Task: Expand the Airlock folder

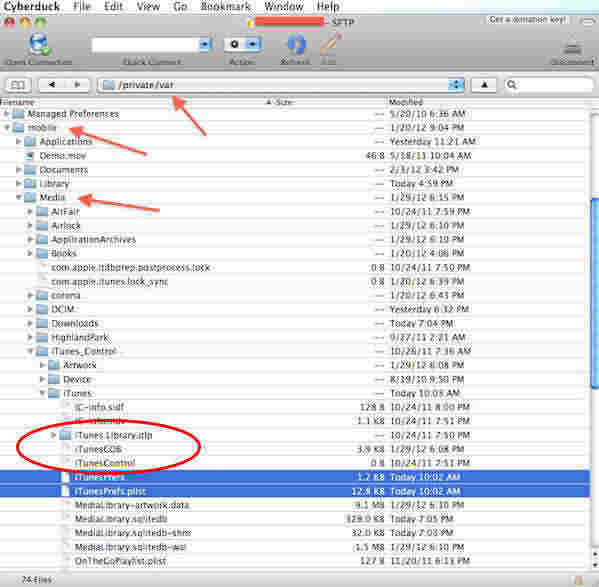Action: point(30,226)
